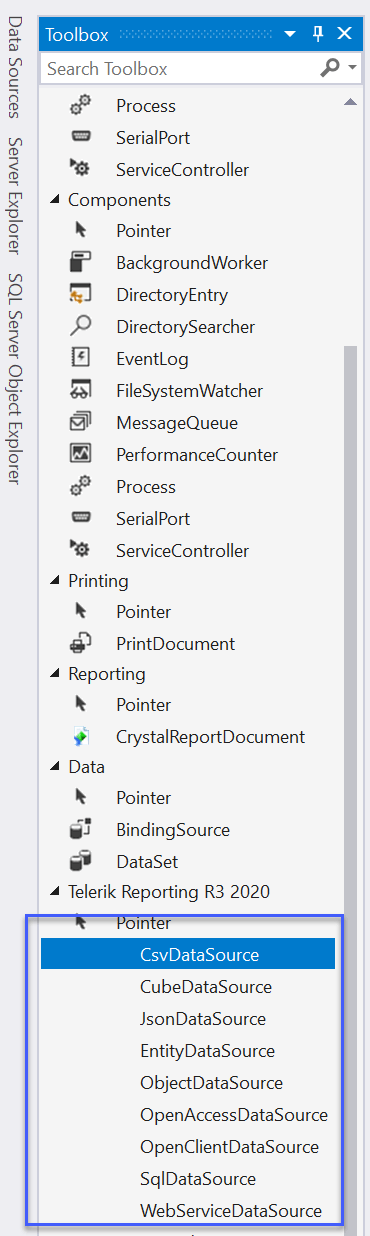Click Pointer arrow in the Components group
Viewport: 370px width, 1236px height.
click(81, 231)
